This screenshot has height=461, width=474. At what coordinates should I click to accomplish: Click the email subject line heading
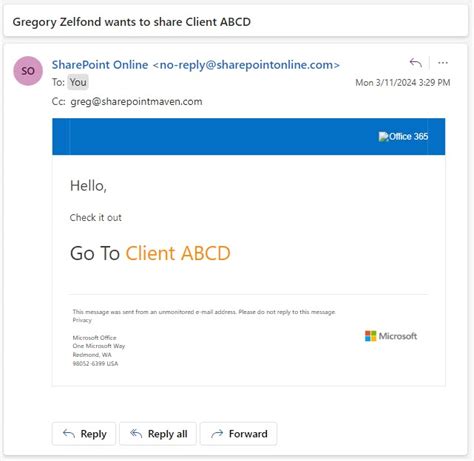pyautogui.click(x=132, y=22)
